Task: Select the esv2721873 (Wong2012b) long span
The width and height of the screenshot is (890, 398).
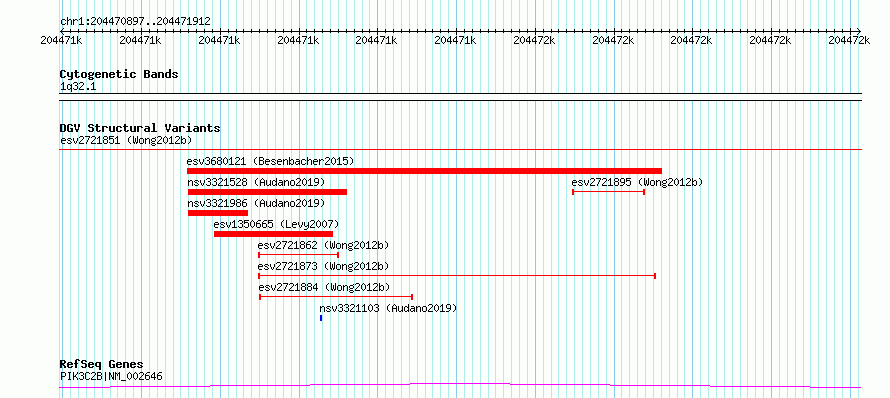Action: 457,276
